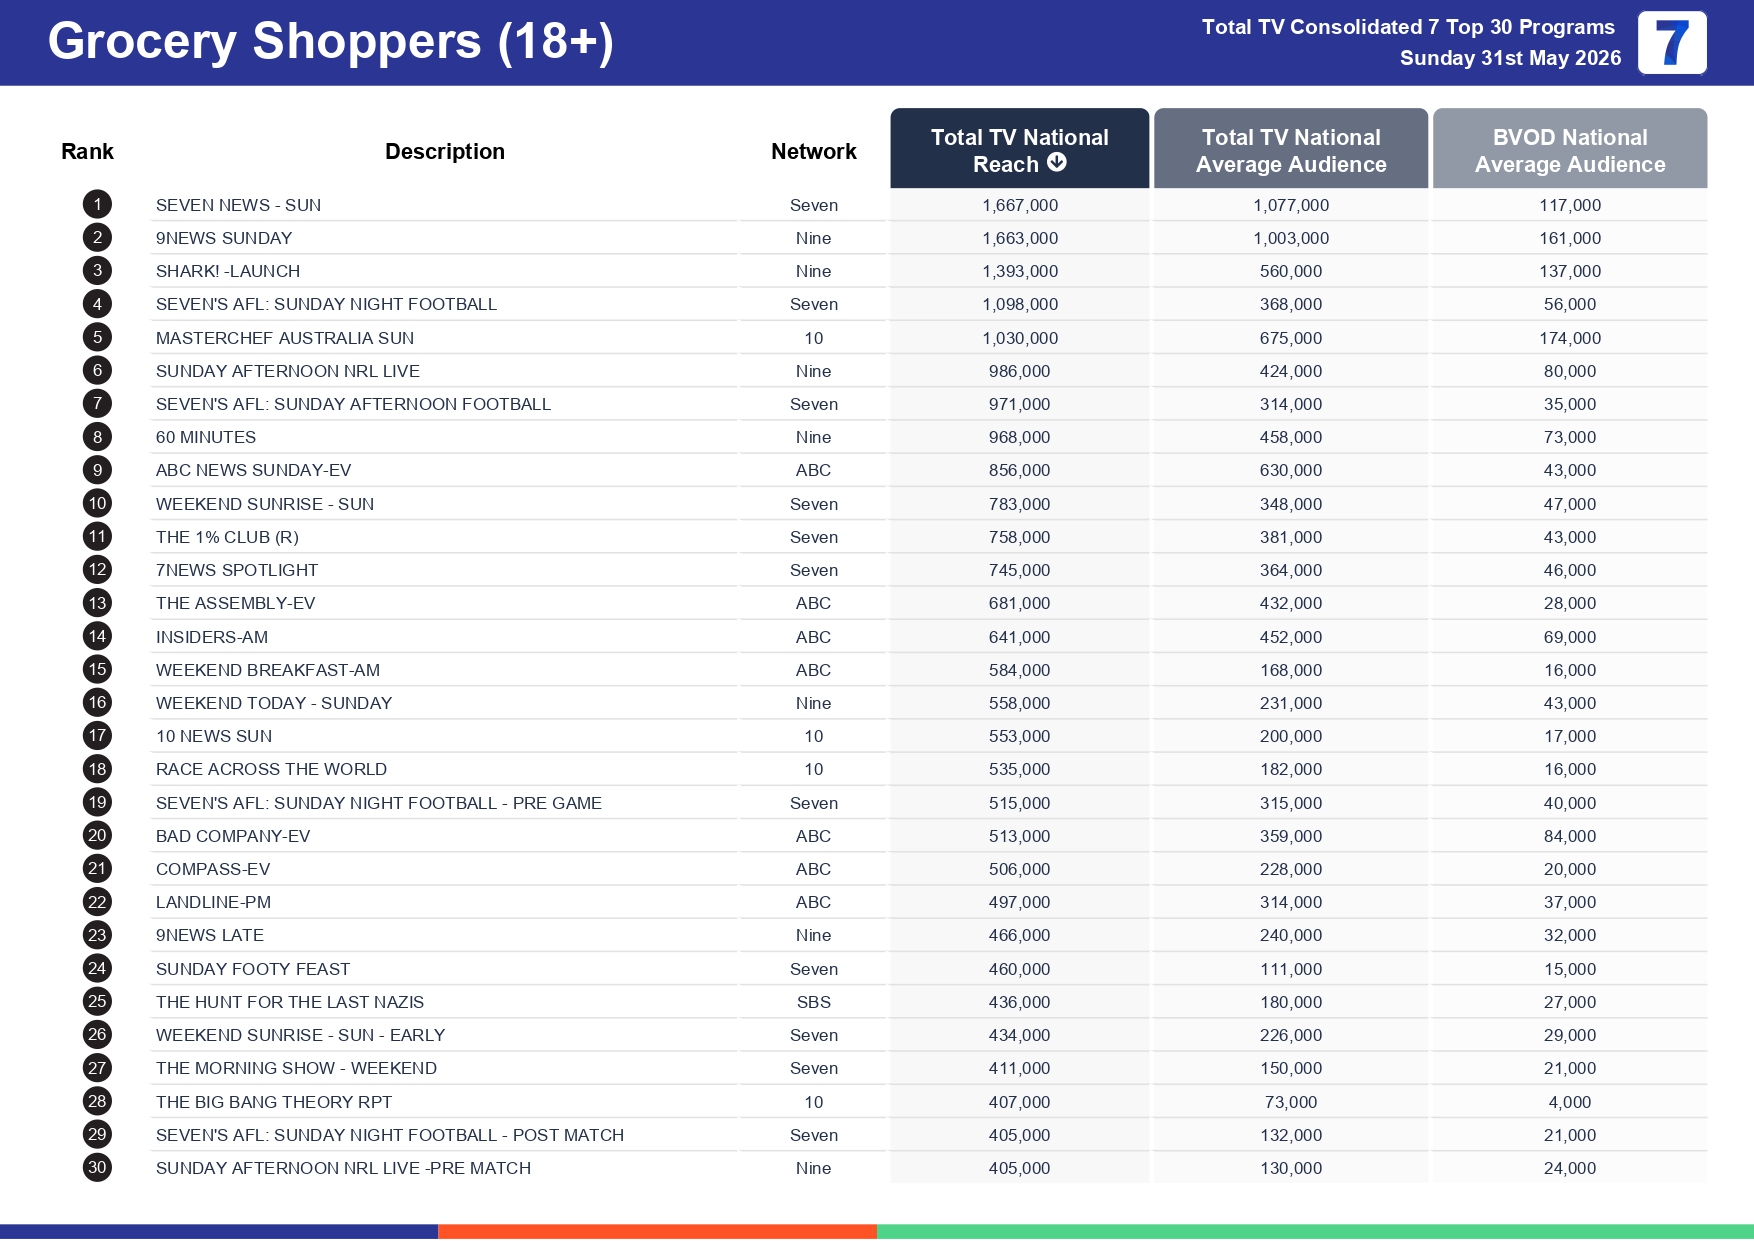The height and width of the screenshot is (1241, 1754).
Task: Select the rank 23 badge
Action: tap(97, 935)
